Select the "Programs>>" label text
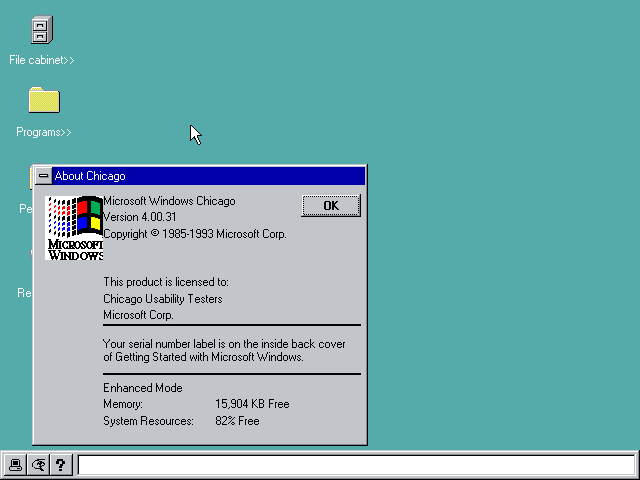Image resolution: width=640 pixels, height=480 pixels. [44, 132]
